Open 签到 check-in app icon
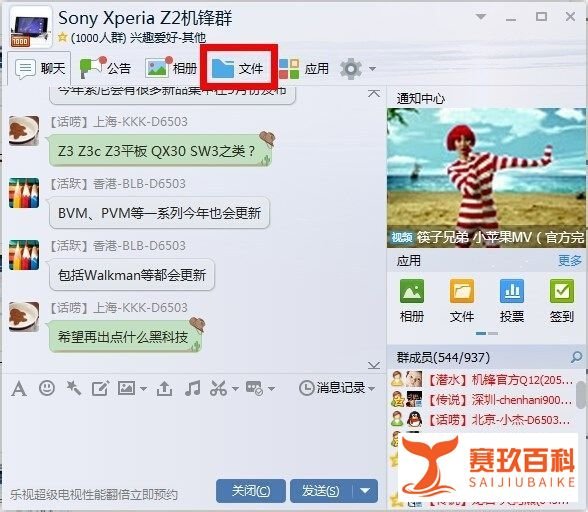Image resolution: width=588 pixels, height=512 pixels. point(561,301)
